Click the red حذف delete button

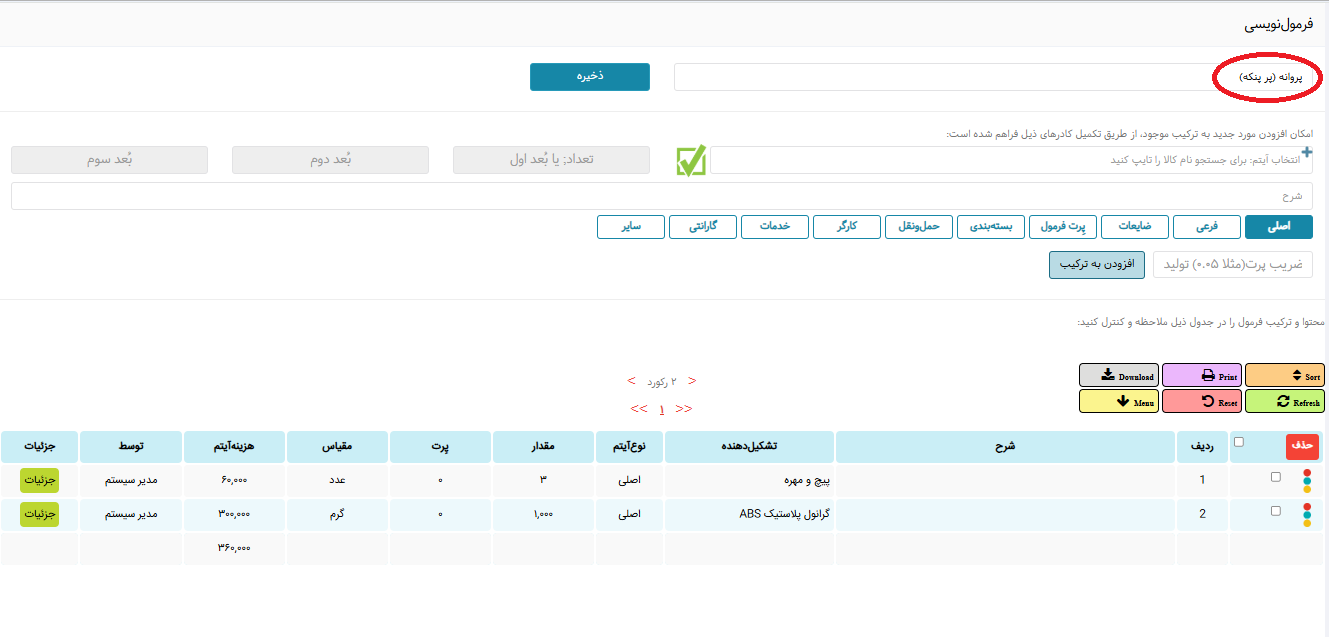pyautogui.click(x=1302, y=446)
